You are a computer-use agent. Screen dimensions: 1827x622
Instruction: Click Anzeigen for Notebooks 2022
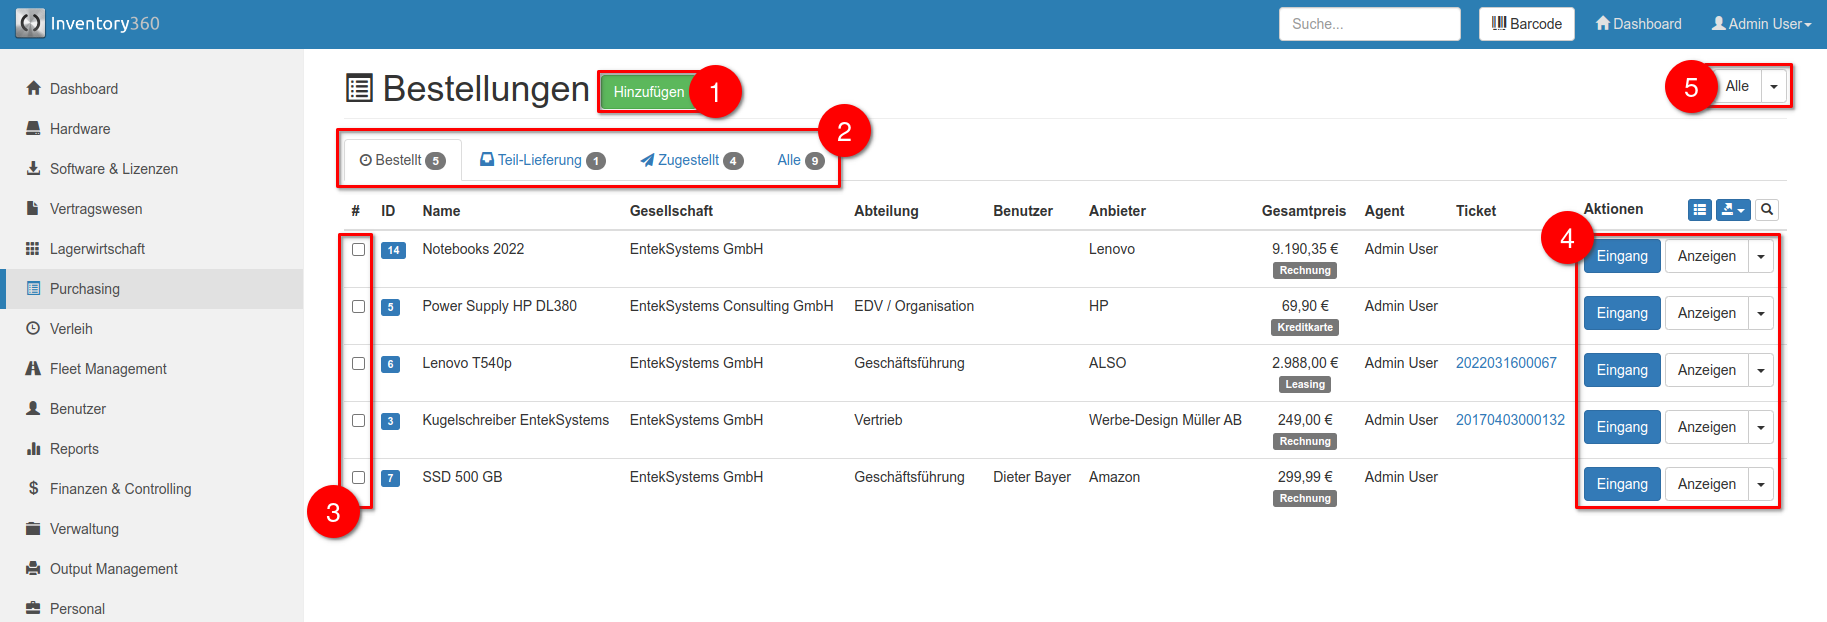coord(1707,257)
